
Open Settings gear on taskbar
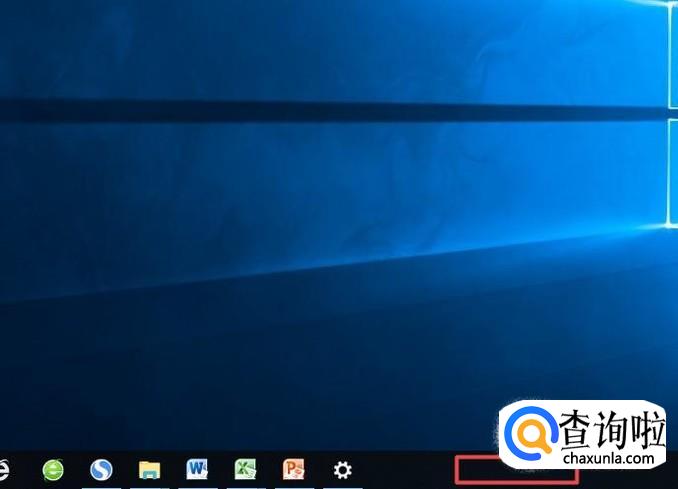click(x=342, y=470)
